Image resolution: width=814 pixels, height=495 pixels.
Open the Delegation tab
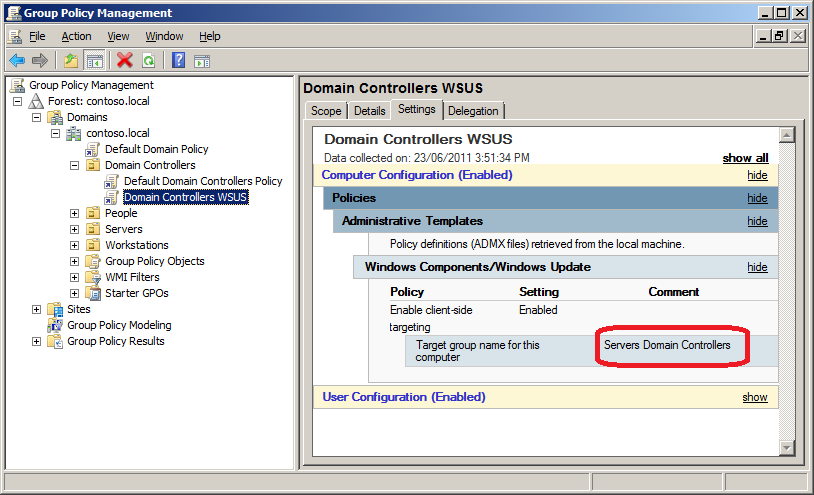pos(474,111)
